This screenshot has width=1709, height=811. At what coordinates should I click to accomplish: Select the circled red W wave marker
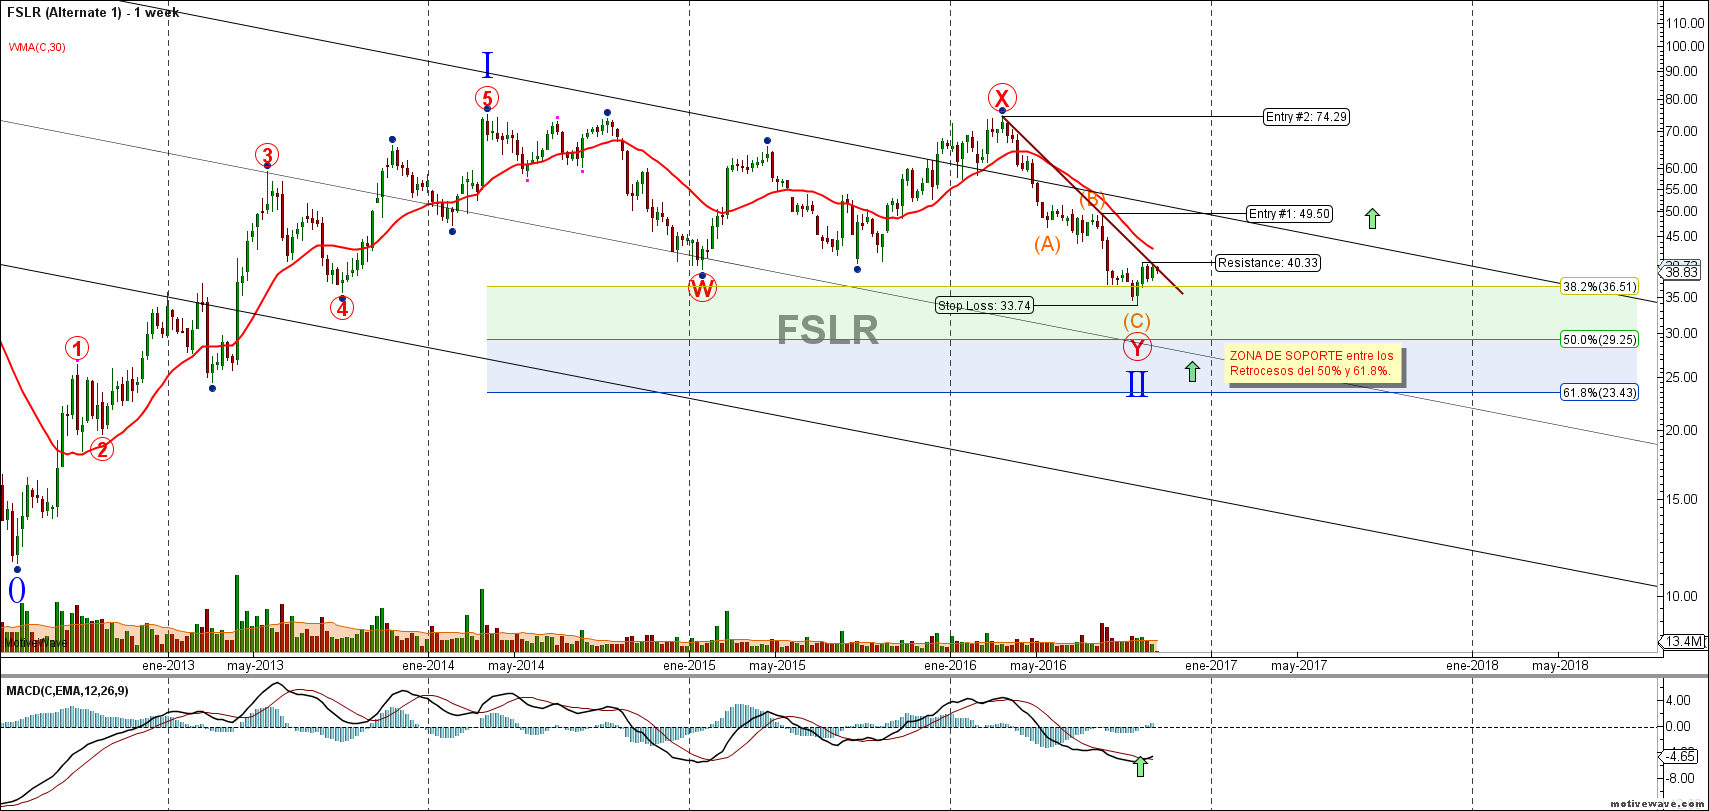(x=702, y=289)
